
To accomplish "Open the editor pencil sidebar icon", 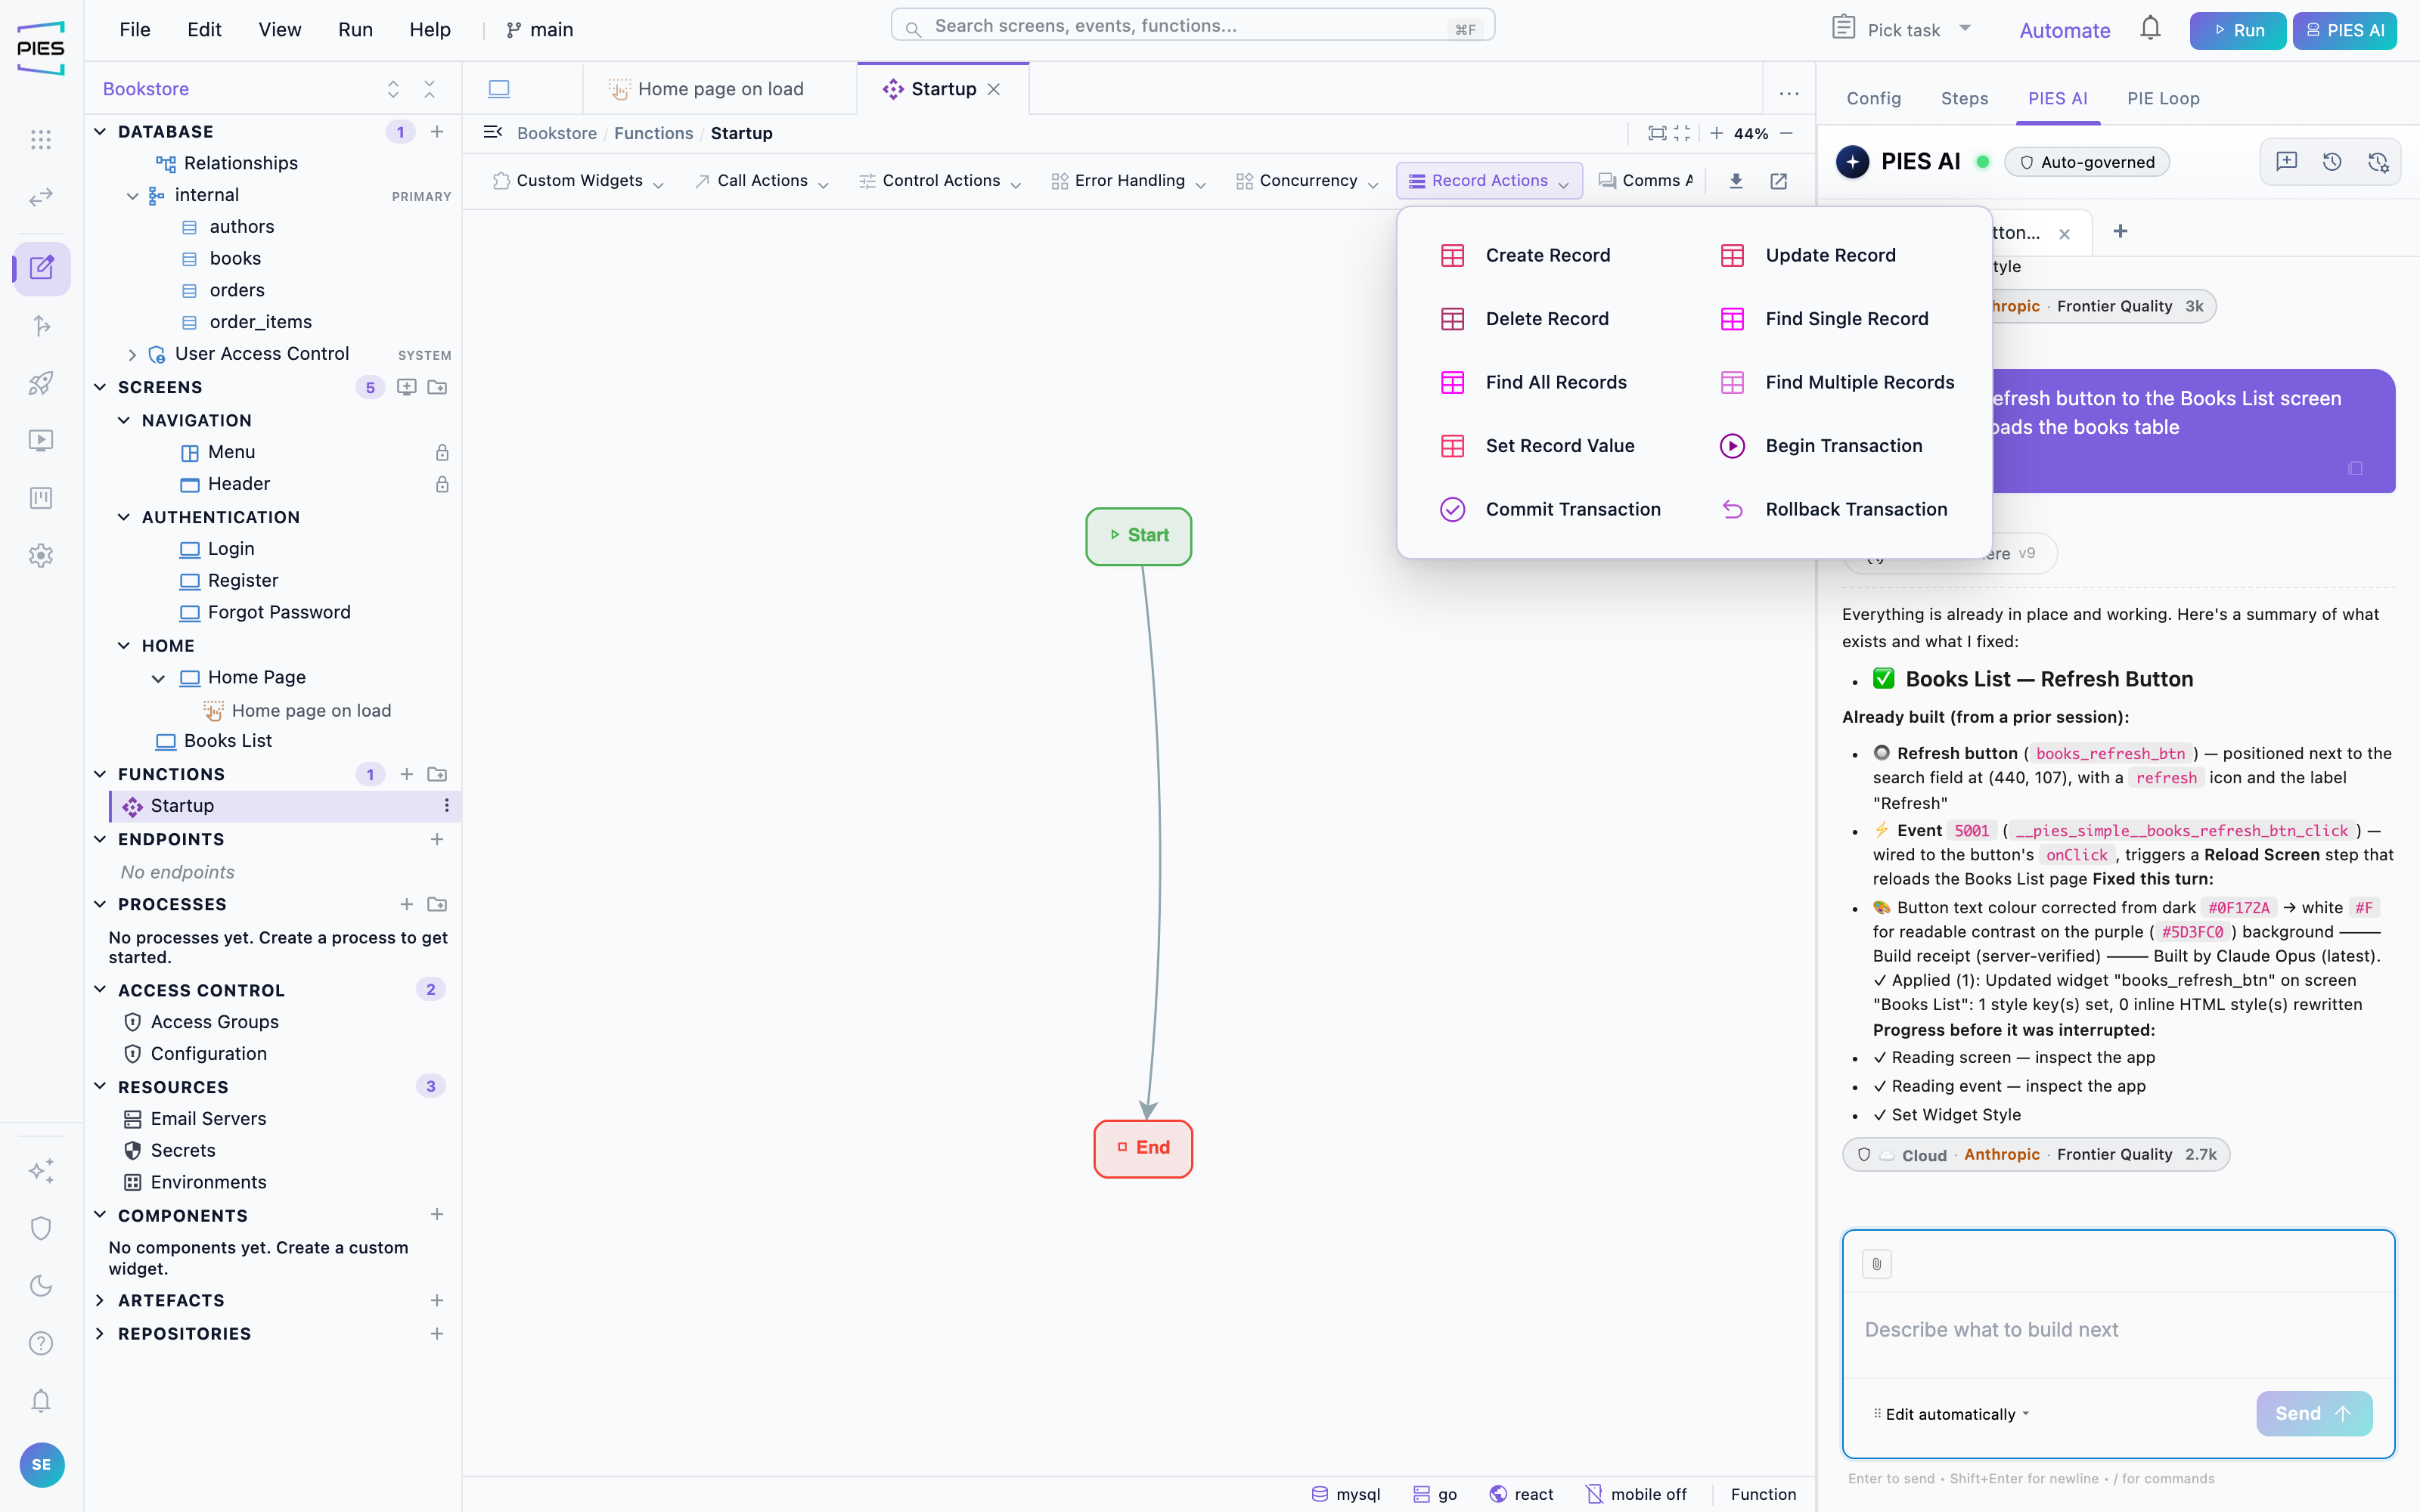I will tap(41, 268).
